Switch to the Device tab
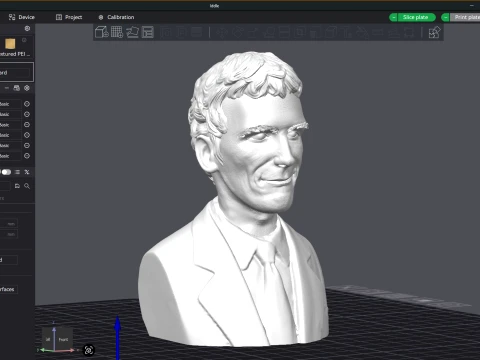Viewport: 480px width, 360px height. point(22,17)
